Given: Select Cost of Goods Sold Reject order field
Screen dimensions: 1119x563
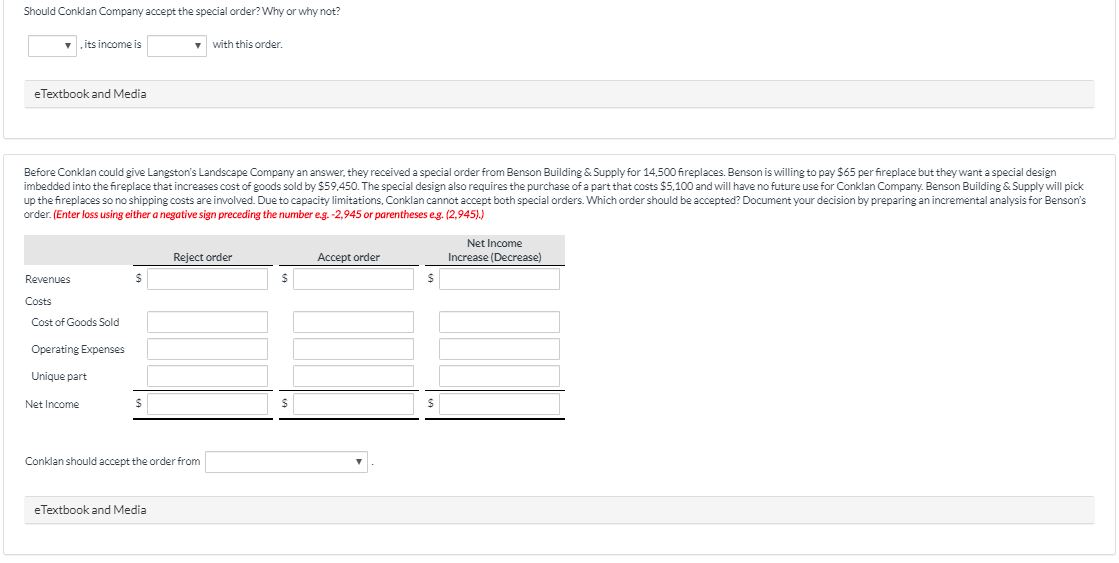Looking at the screenshot, I should (x=208, y=322).
